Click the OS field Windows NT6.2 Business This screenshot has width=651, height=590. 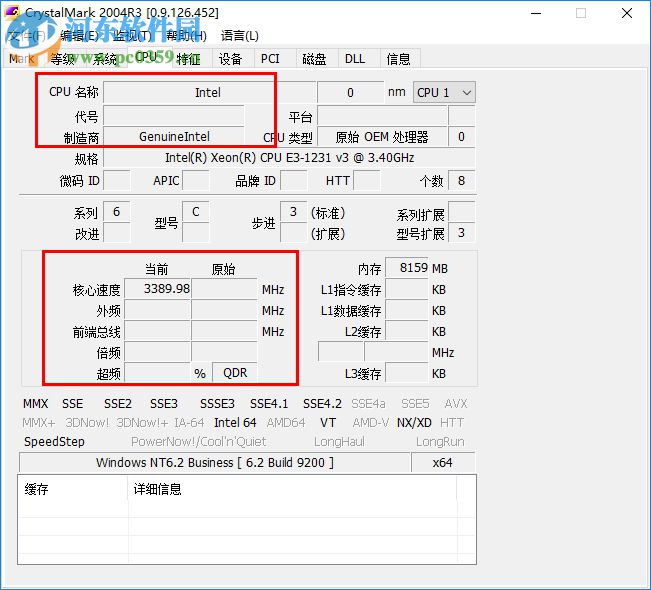(x=215, y=463)
